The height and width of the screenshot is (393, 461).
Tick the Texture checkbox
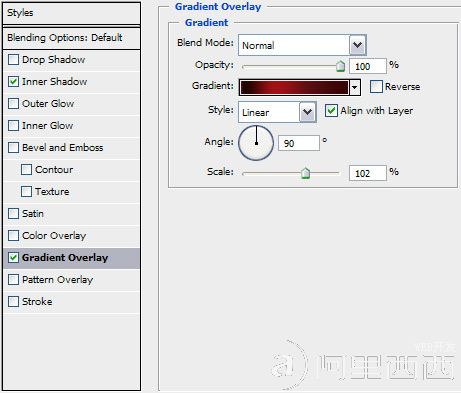tap(26, 192)
